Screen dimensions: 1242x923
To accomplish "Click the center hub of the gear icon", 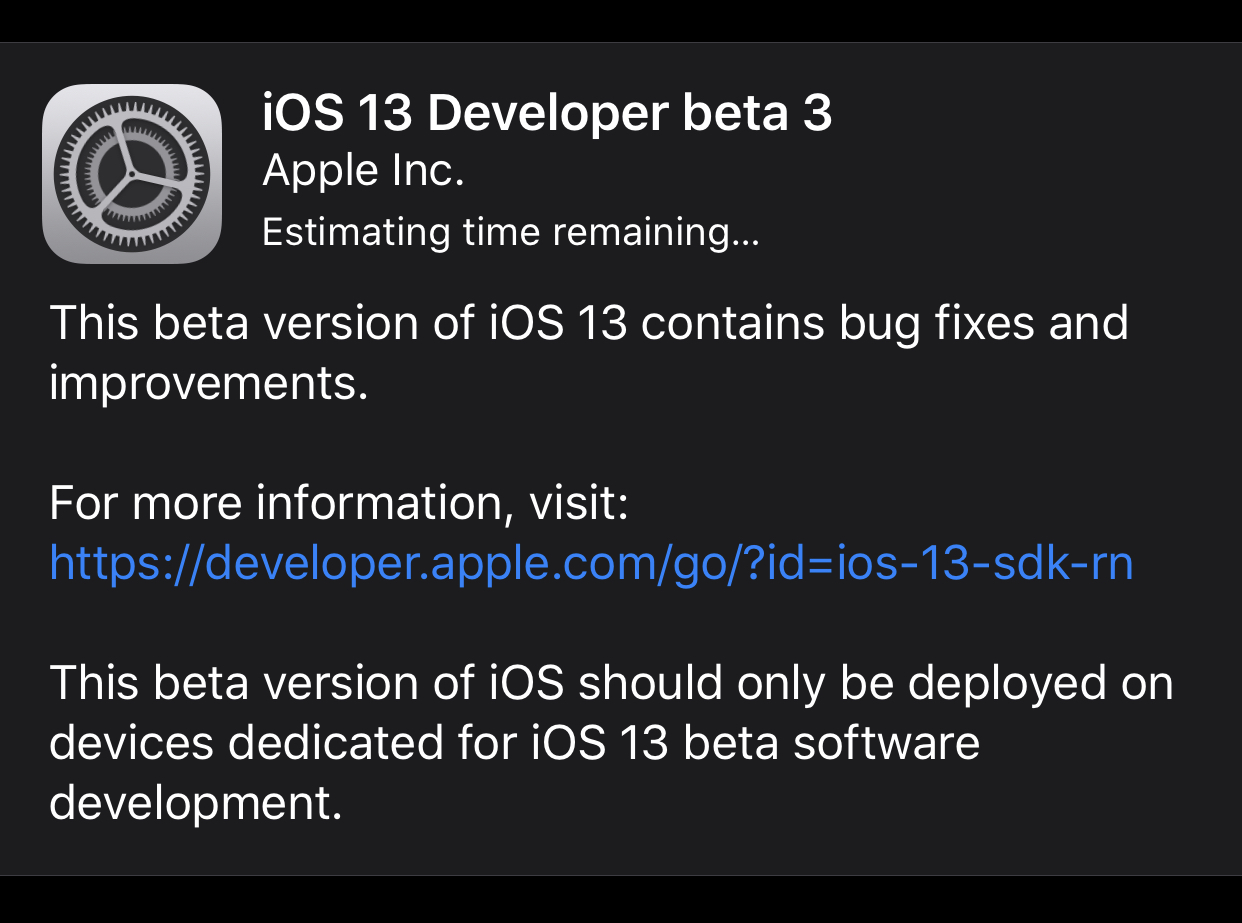I will coord(131,174).
